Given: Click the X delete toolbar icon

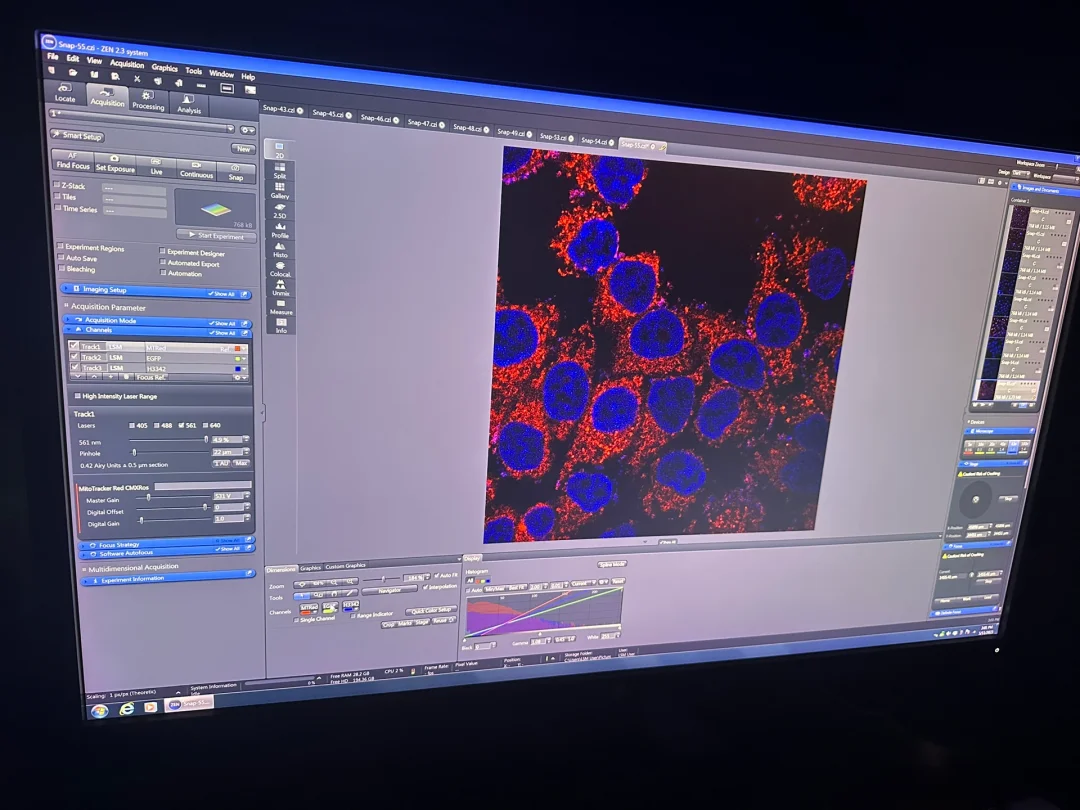Looking at the screenshot, I should (137, 79).
